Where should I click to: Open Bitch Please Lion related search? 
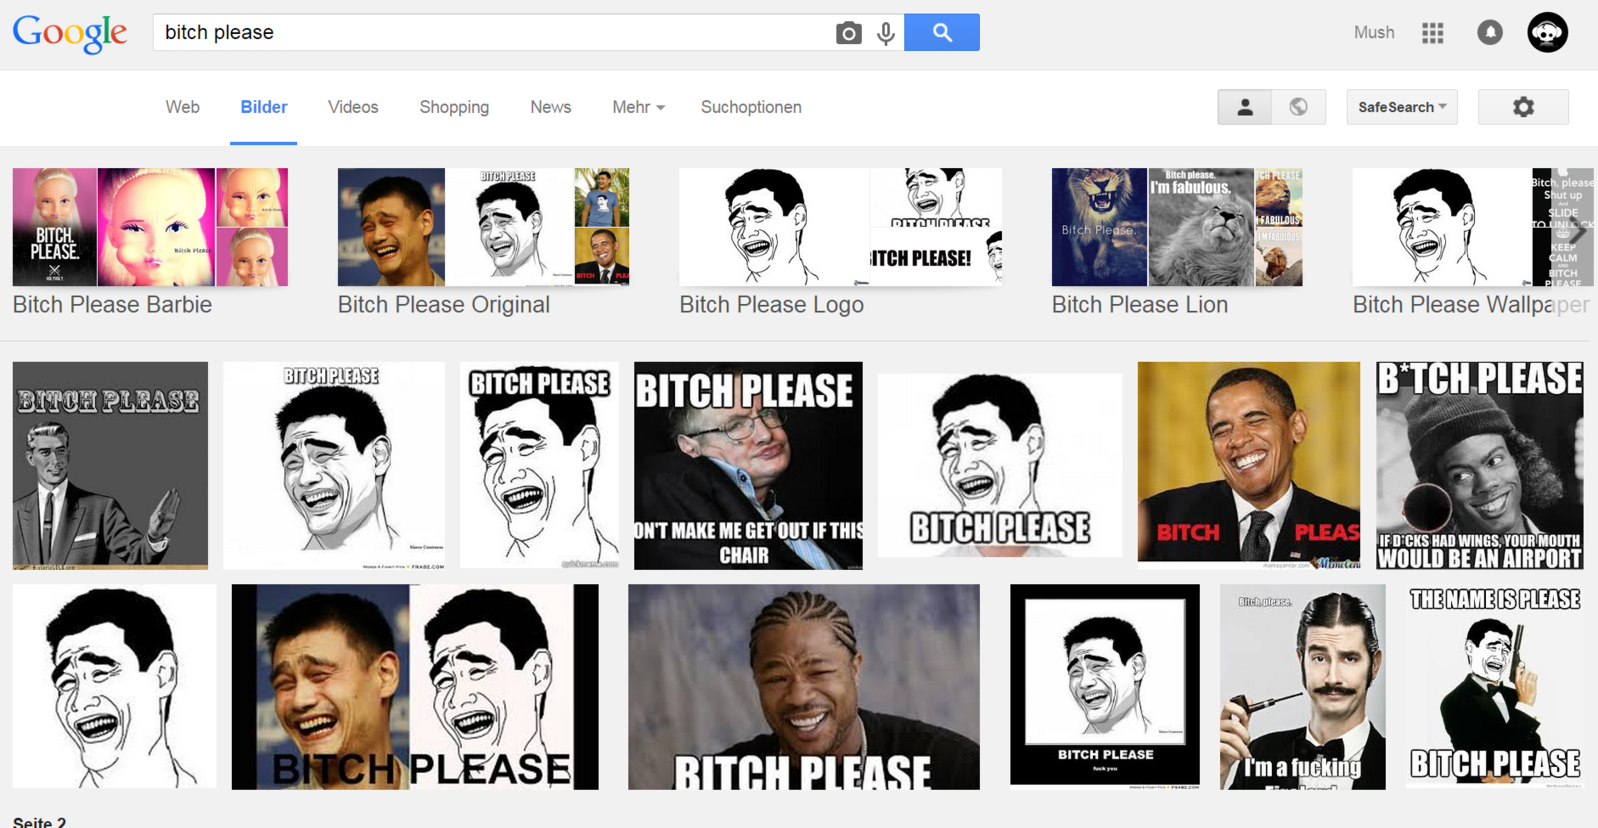point(1177,242)
